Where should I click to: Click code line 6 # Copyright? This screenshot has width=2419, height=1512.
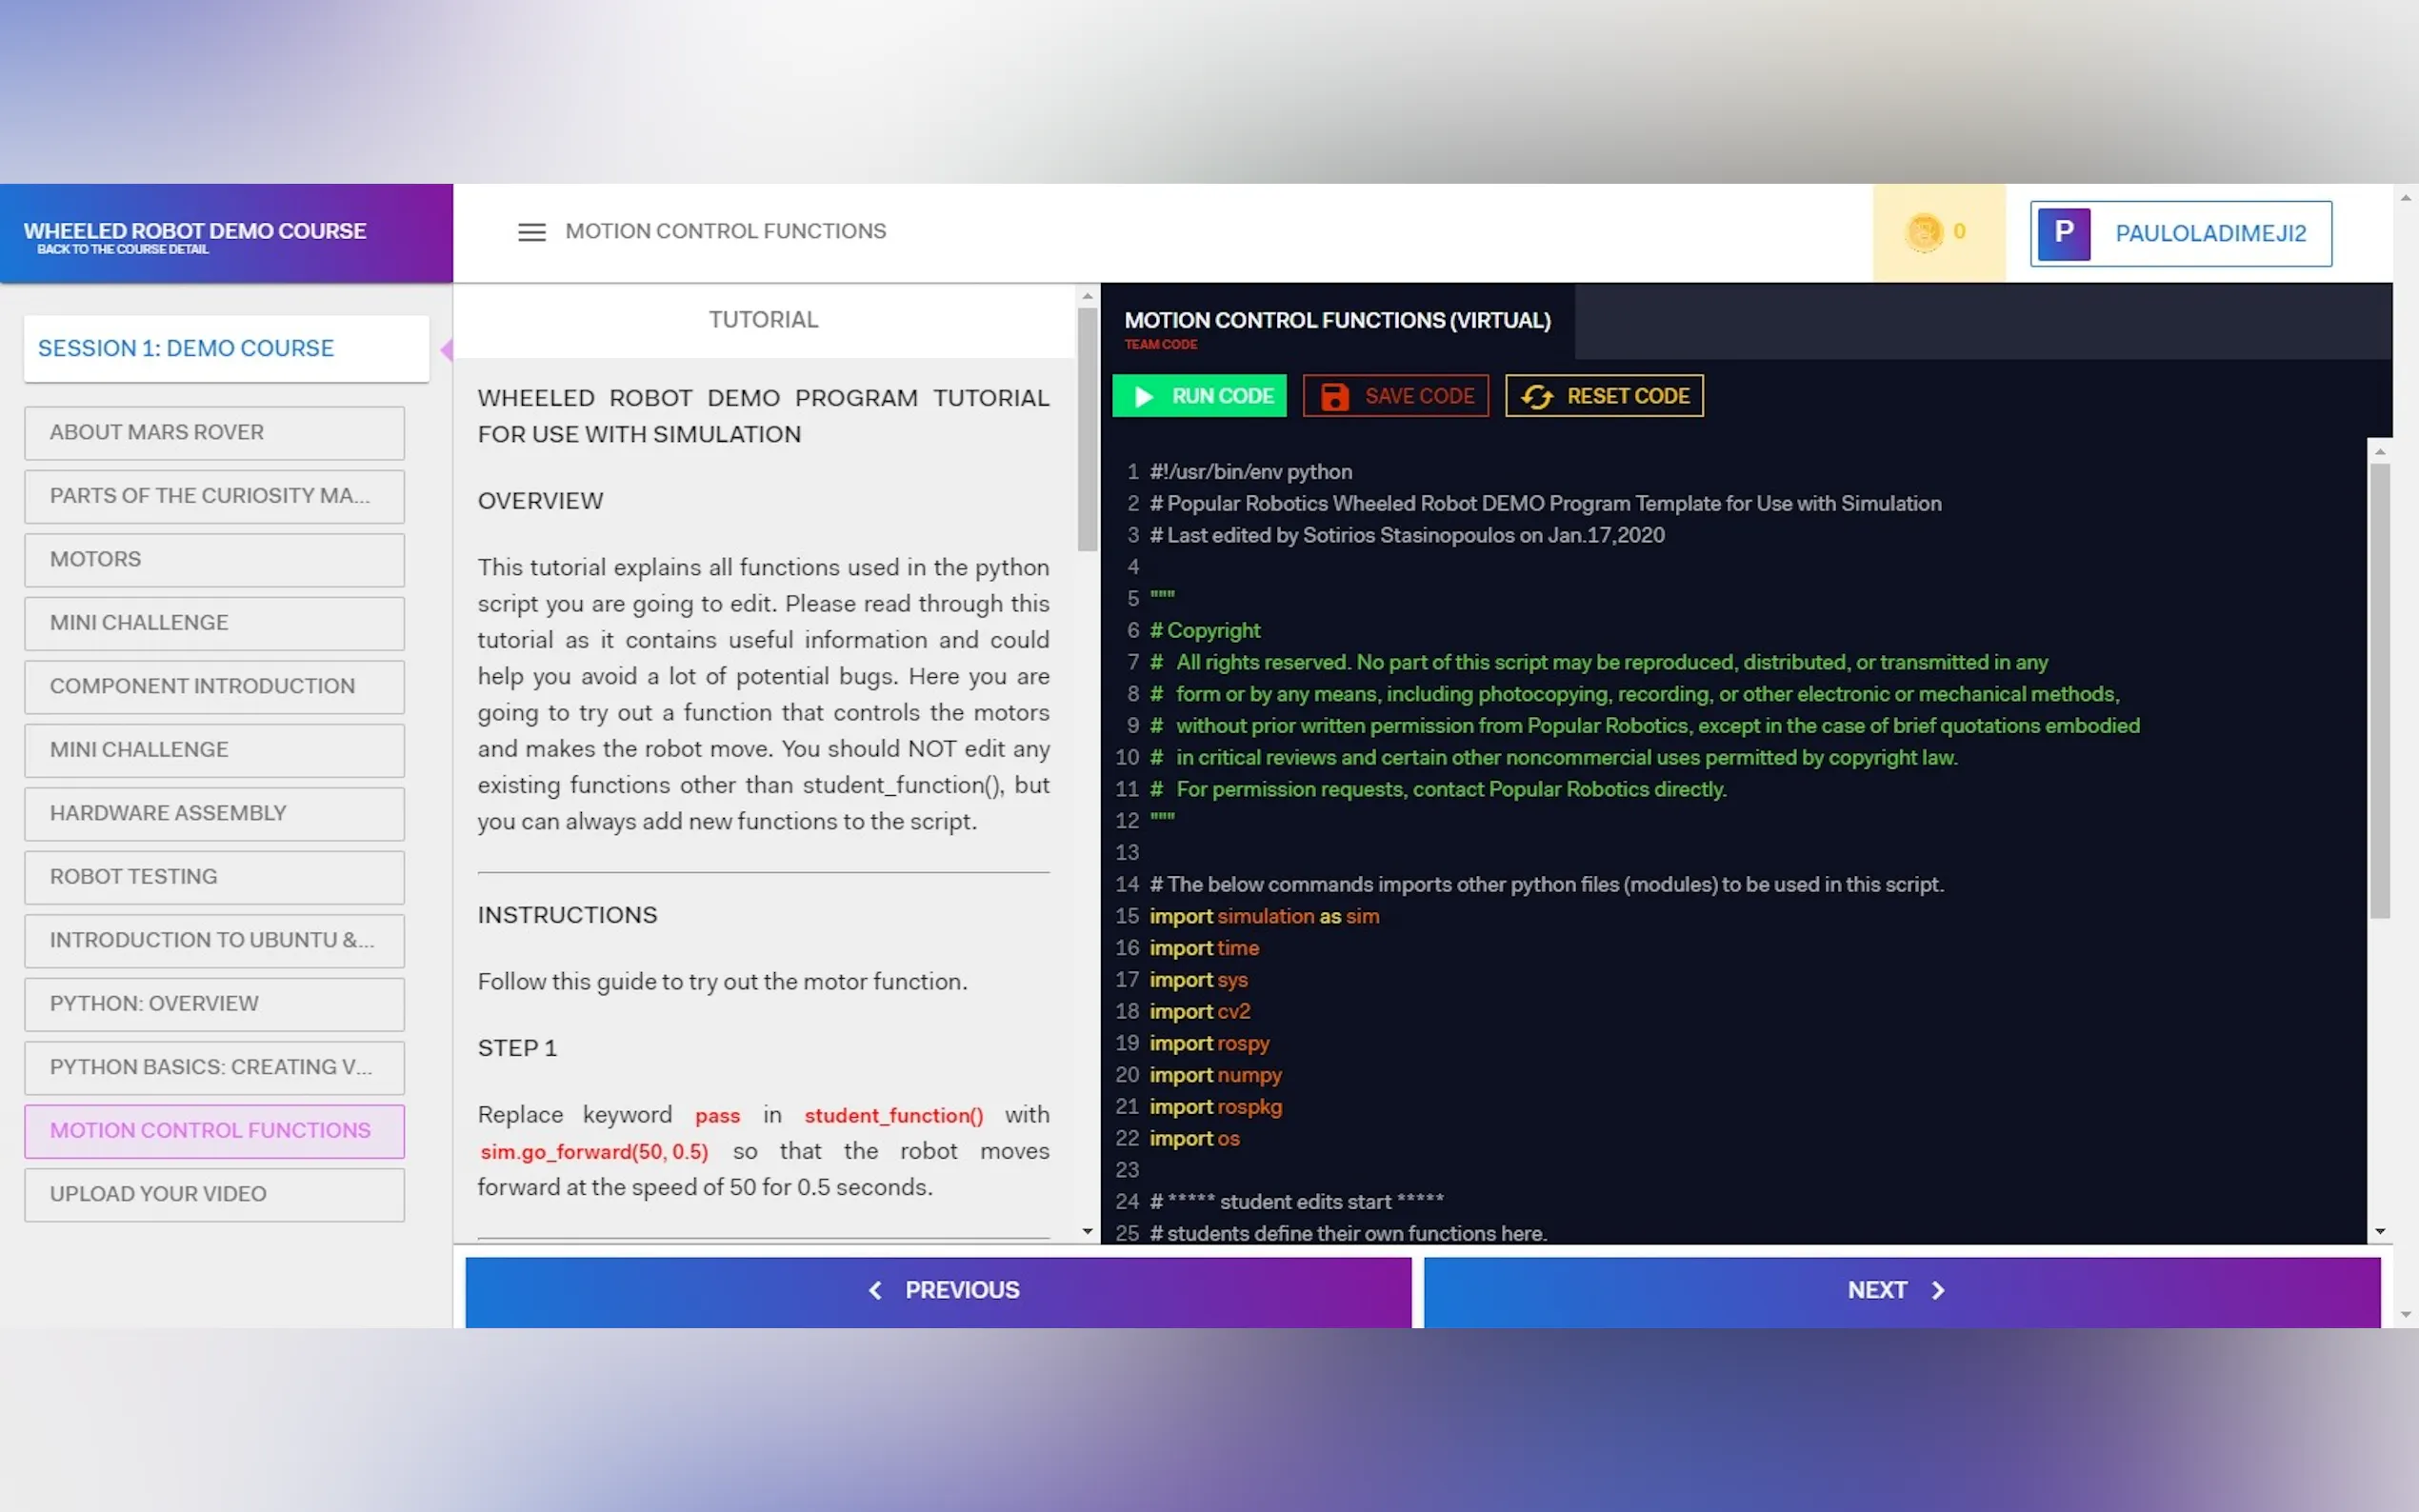(1205, 631)
